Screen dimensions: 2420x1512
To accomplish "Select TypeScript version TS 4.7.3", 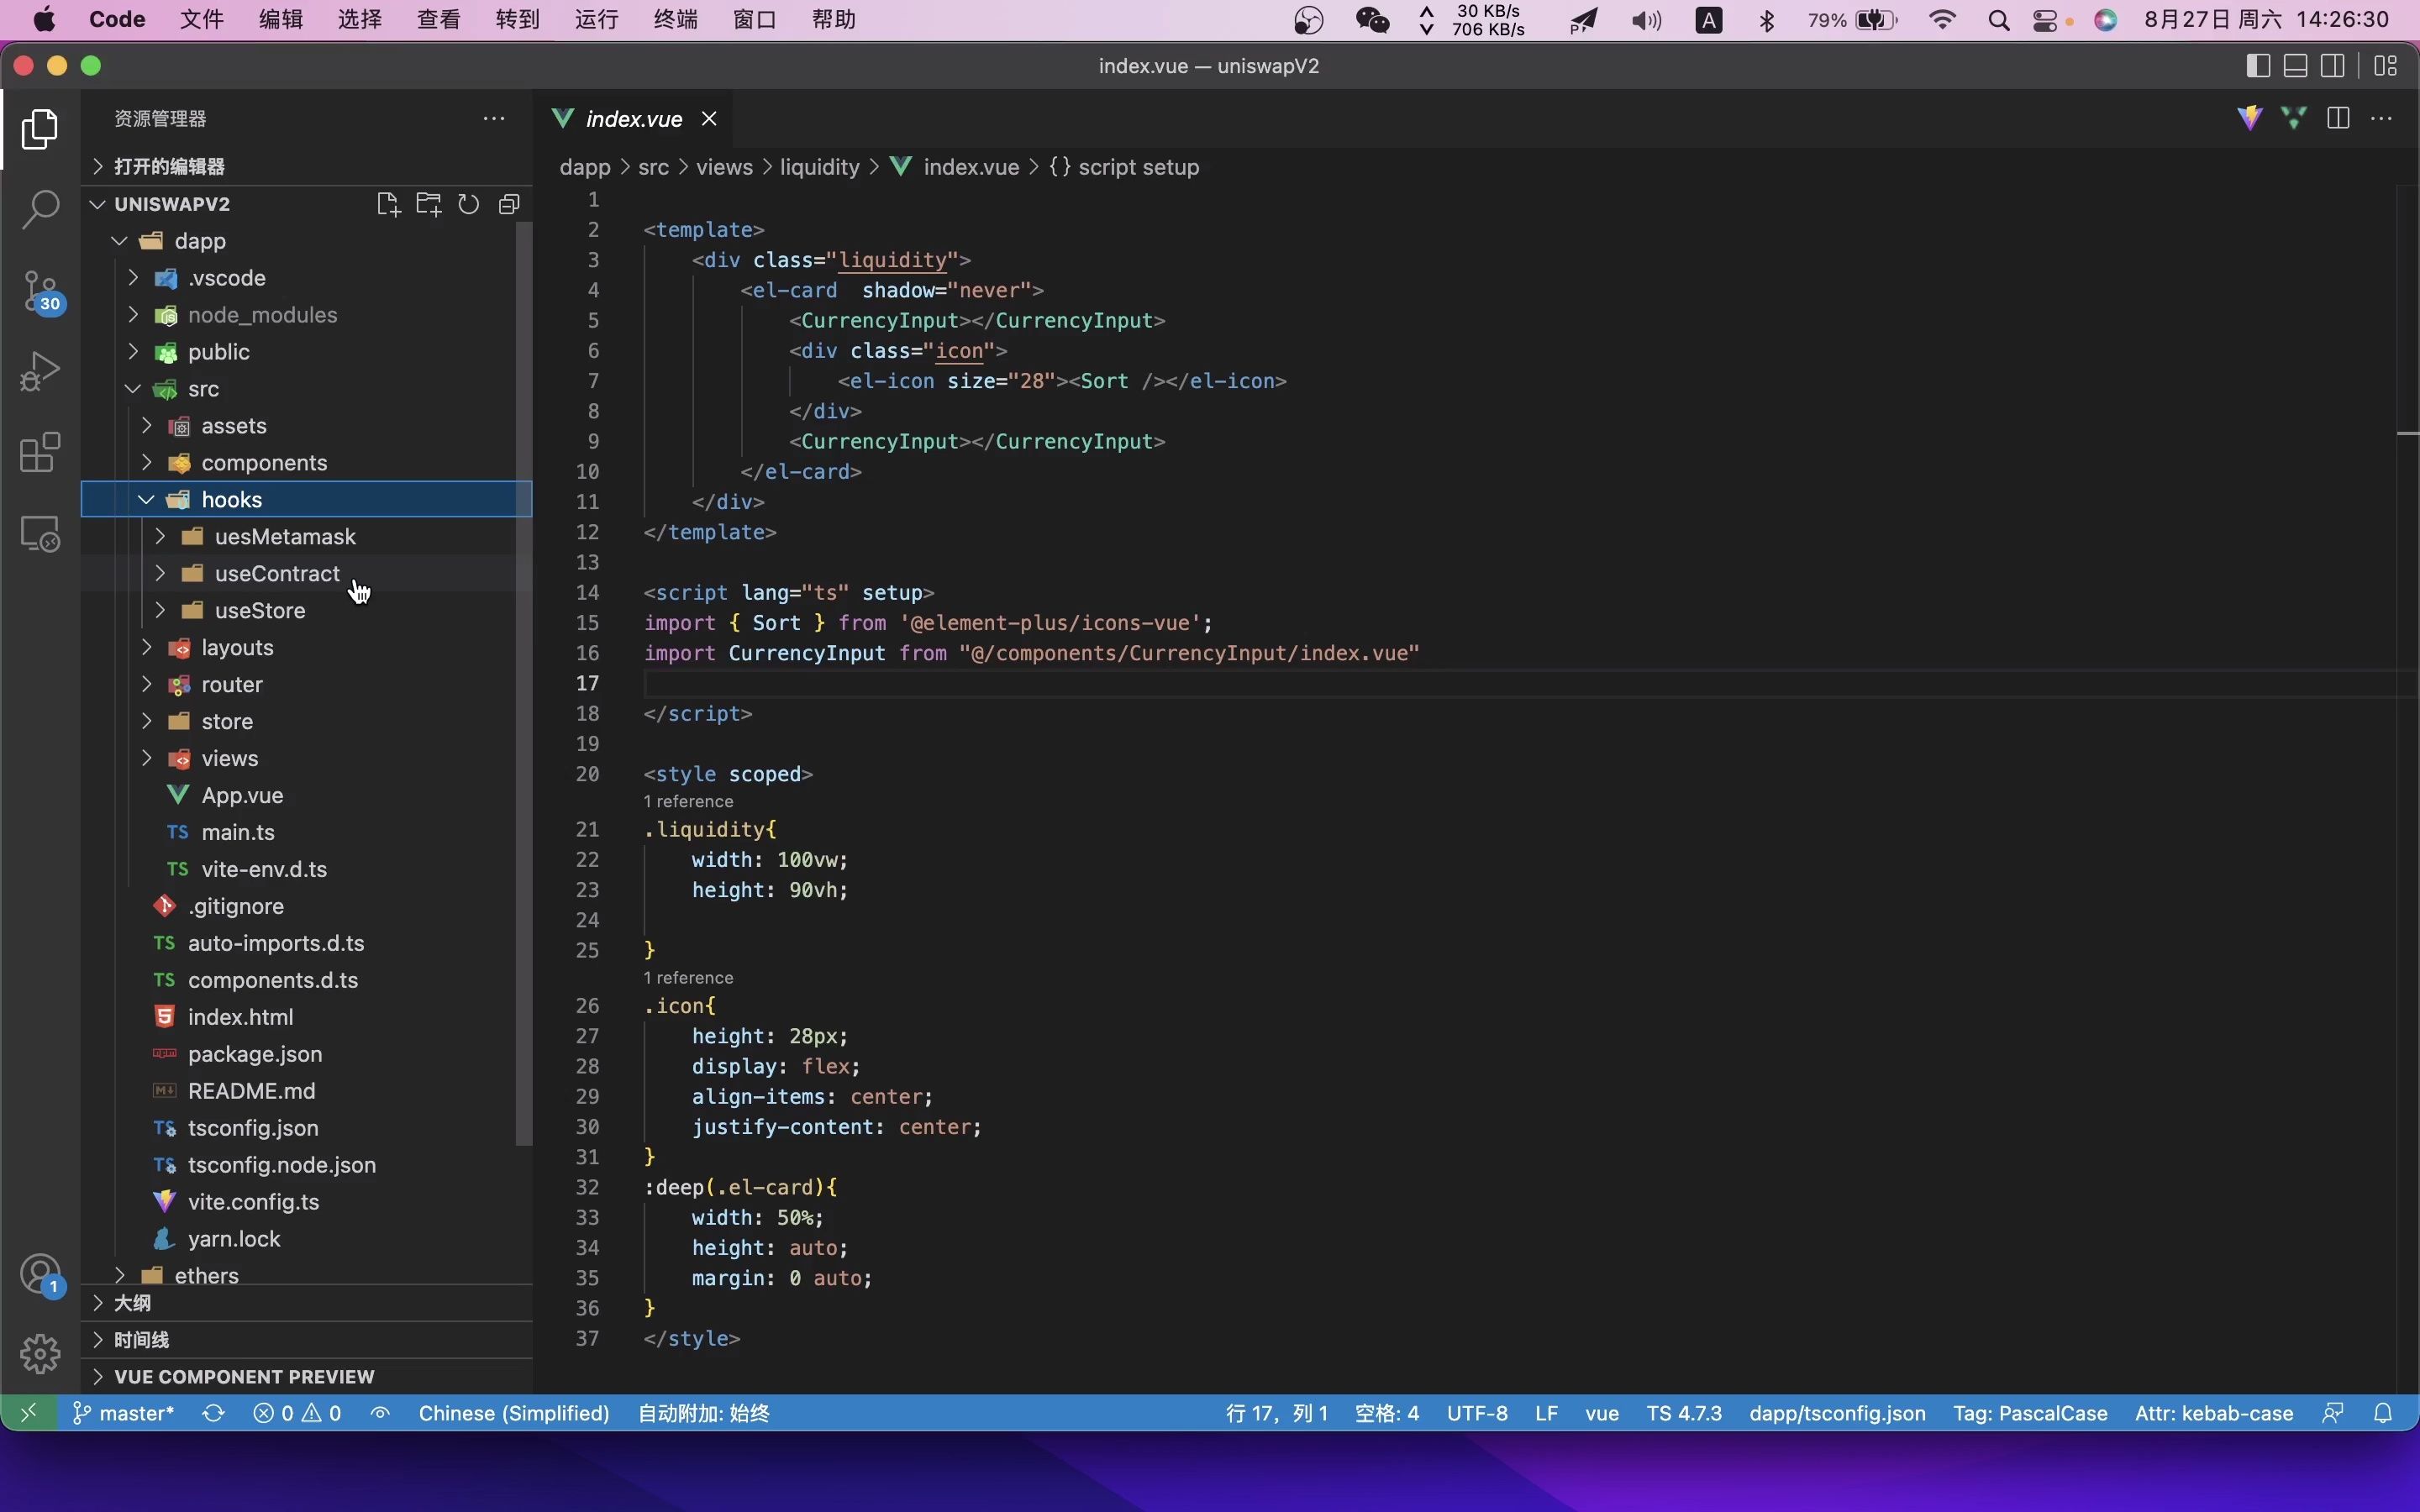I will tap(1684, 1413).
